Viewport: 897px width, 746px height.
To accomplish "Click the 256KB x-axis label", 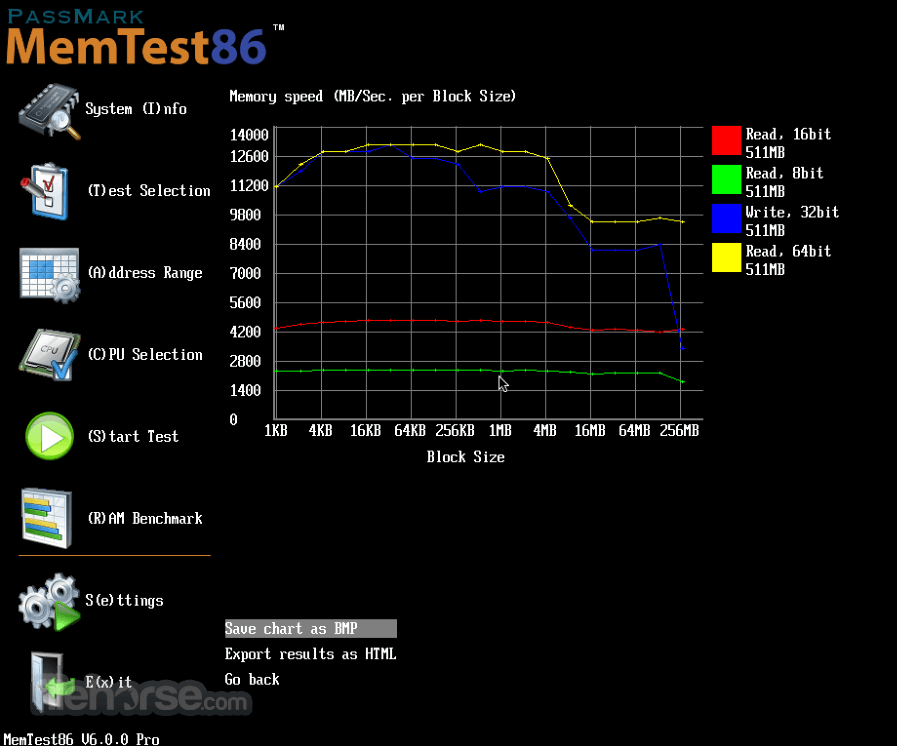I will [x=455, y=430].
